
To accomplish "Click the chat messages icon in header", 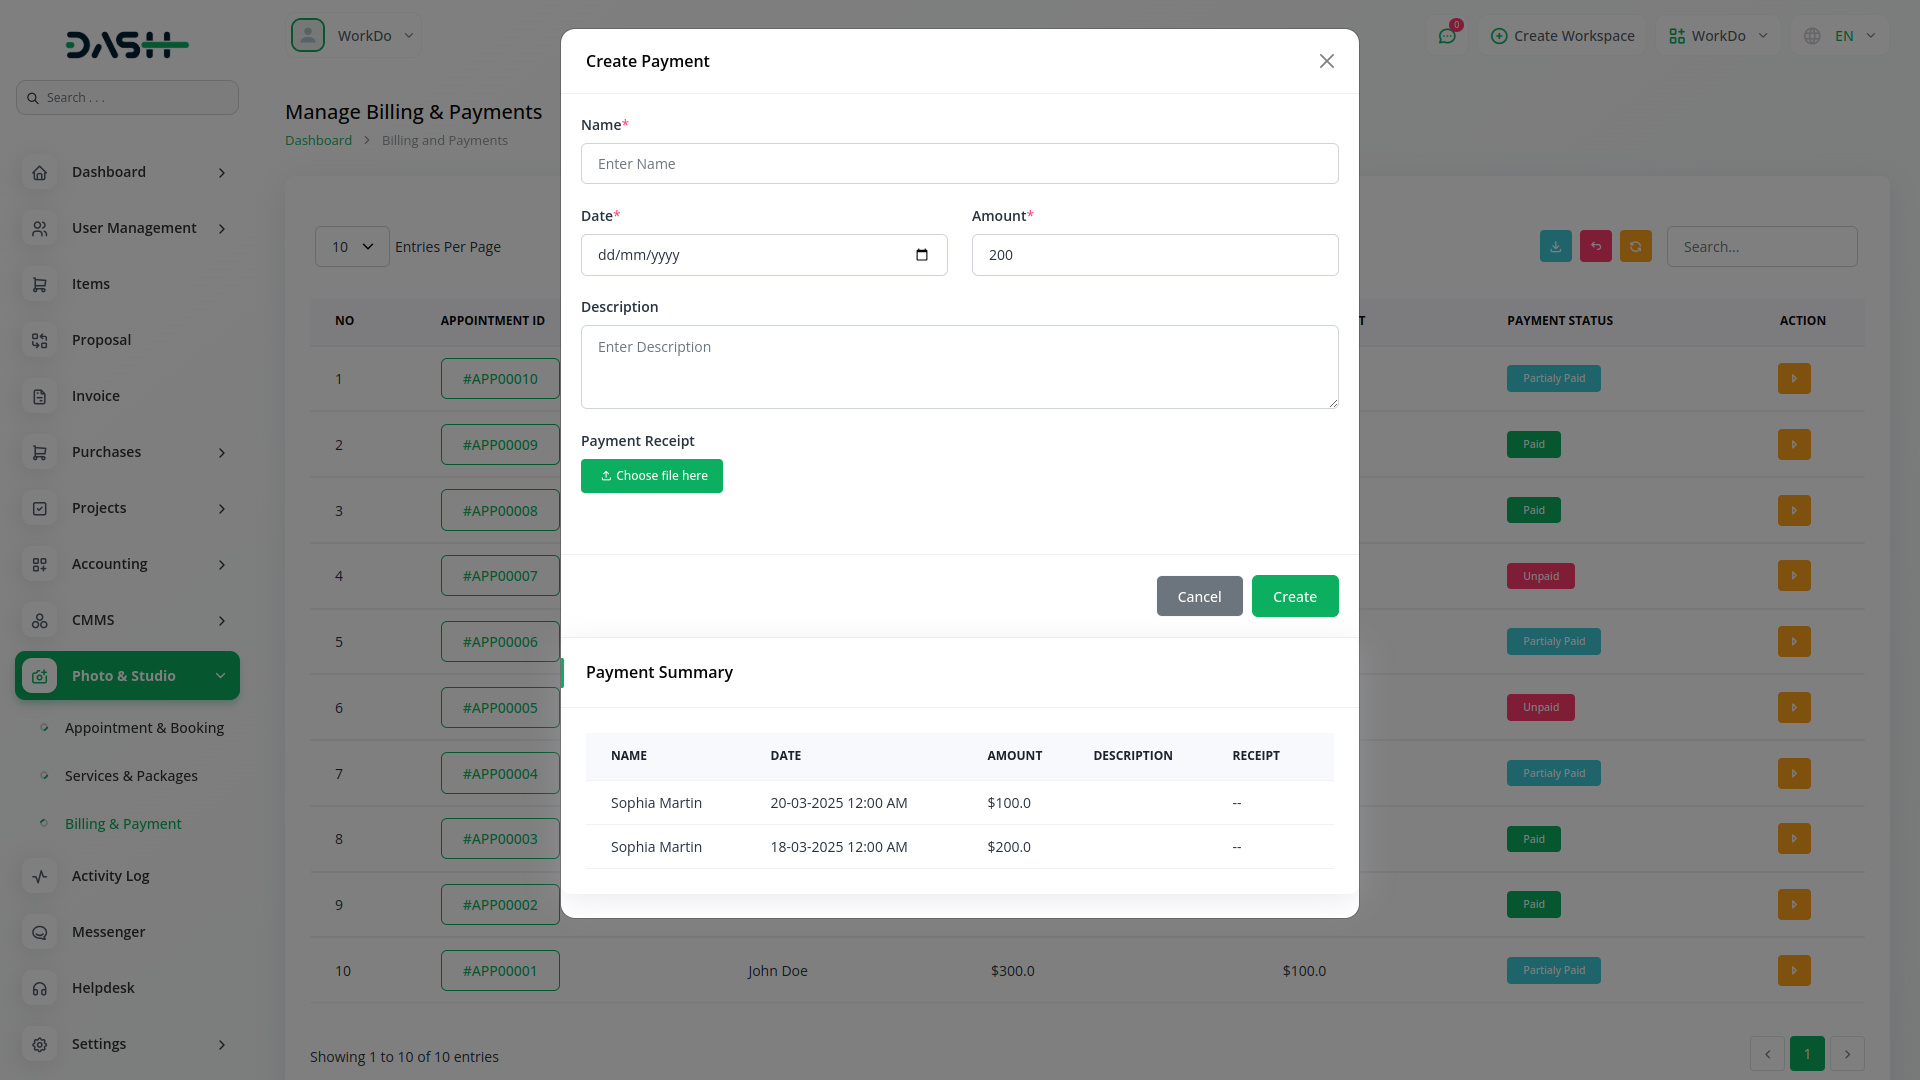I will pyautogui.click(x=1447, y=36).
